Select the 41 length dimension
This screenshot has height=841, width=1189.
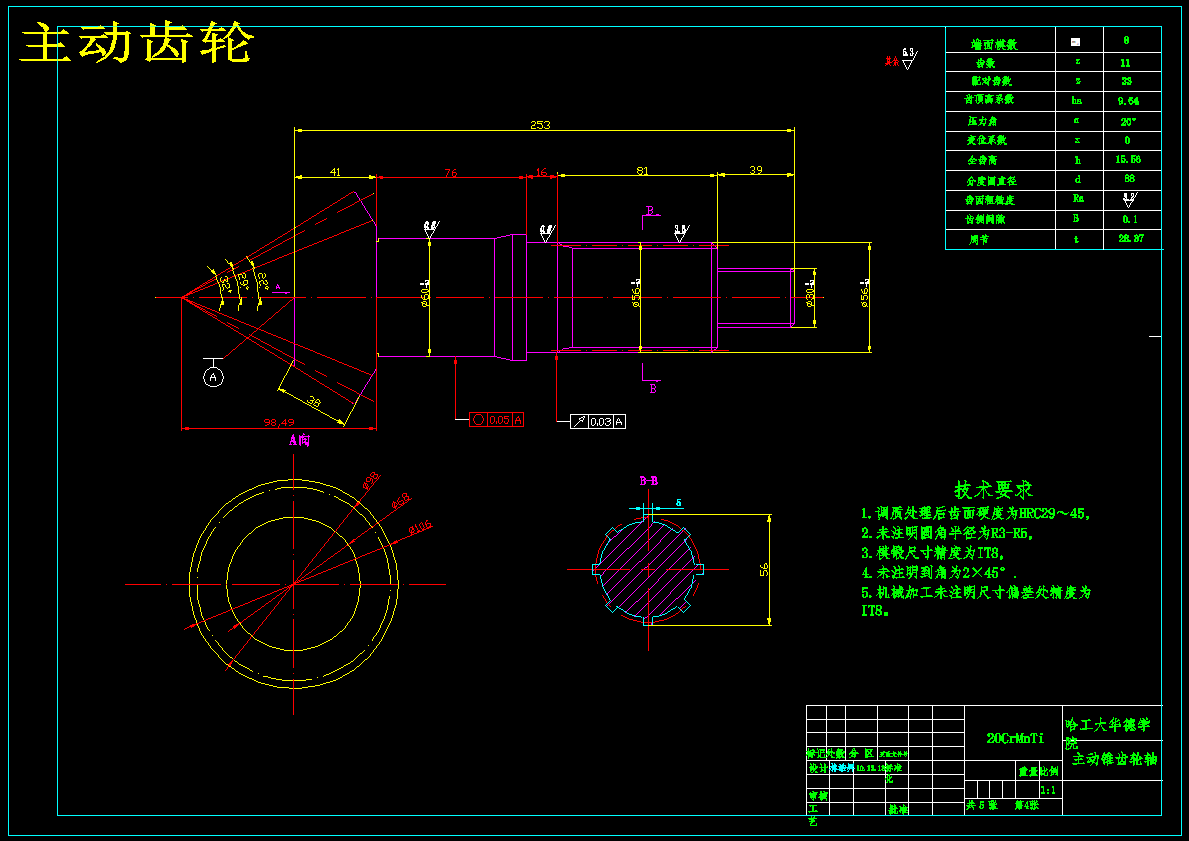coord(335,172)
